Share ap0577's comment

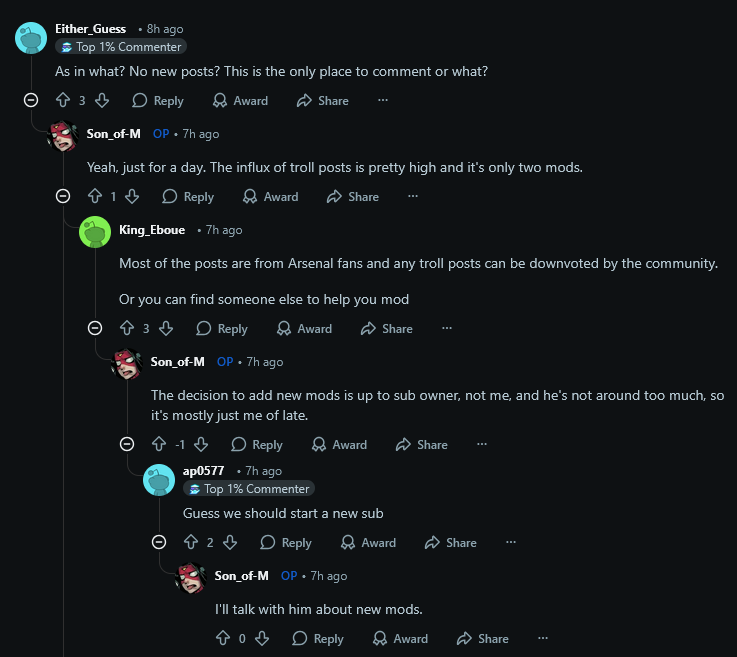[451, 542]
